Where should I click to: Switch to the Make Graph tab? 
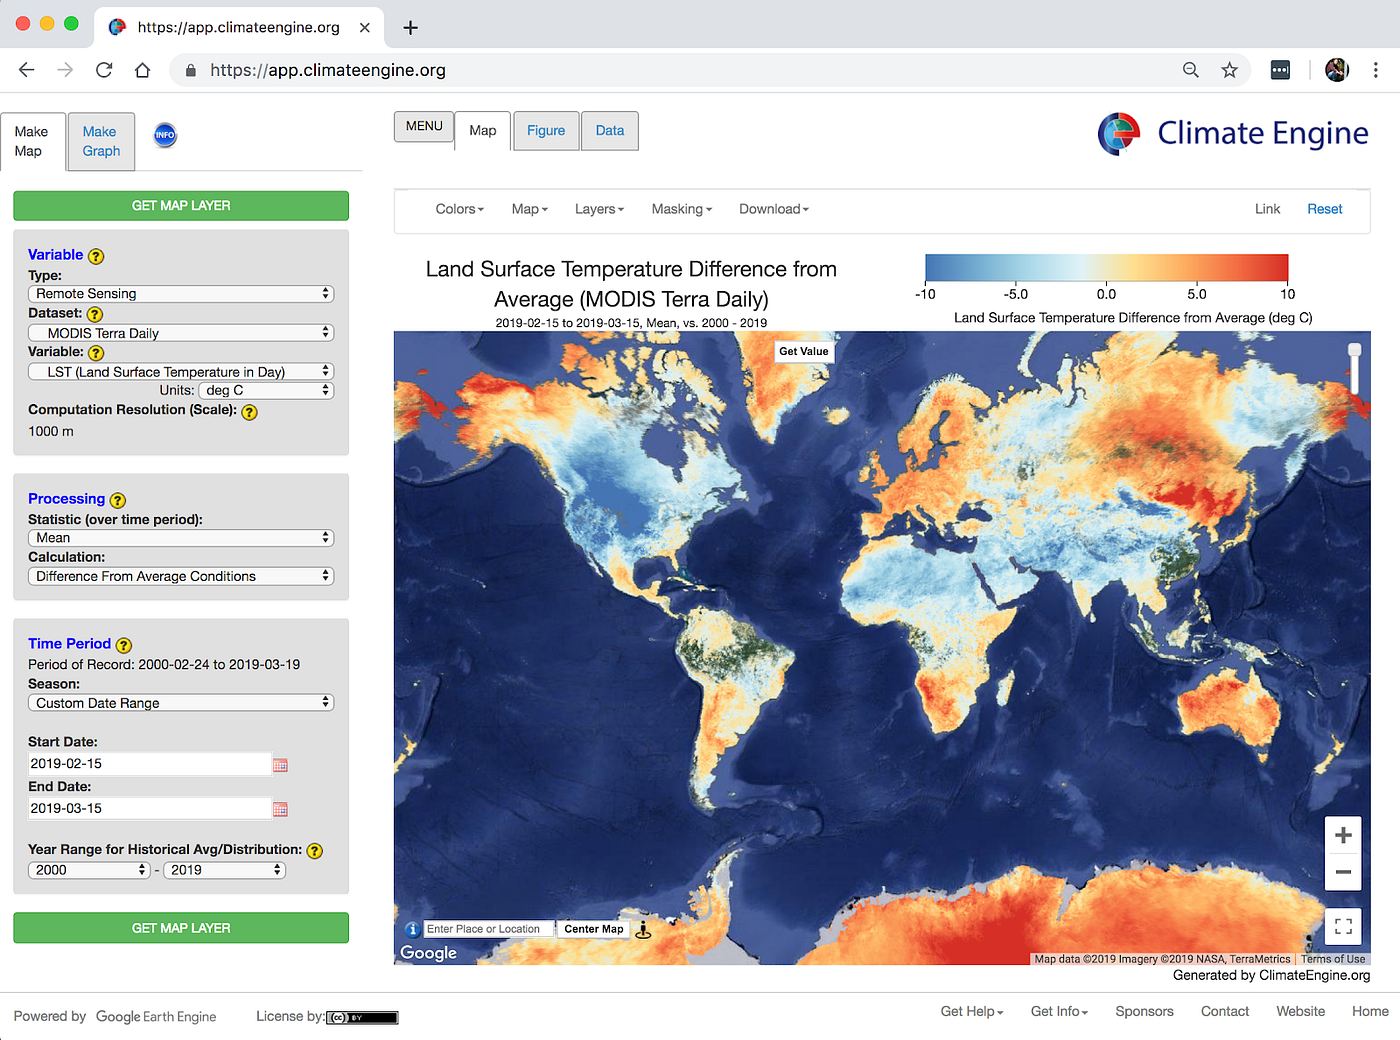coord(101,141)
